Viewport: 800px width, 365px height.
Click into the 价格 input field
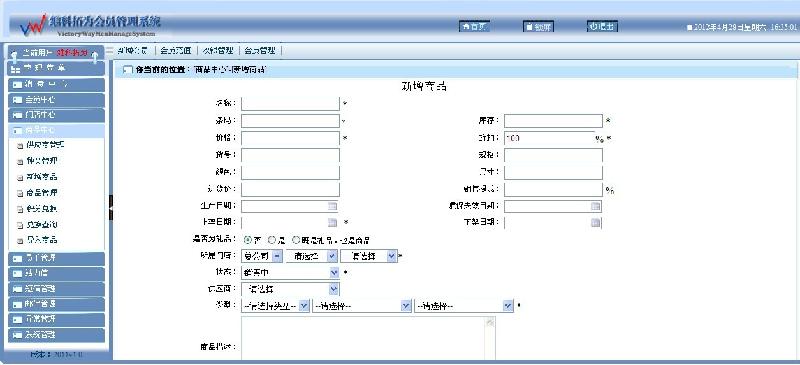point(290,138)
